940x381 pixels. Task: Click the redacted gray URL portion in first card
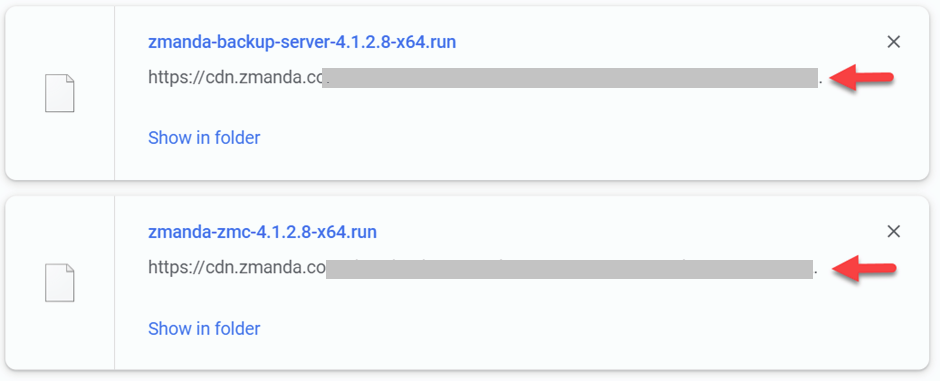(570, 78)
